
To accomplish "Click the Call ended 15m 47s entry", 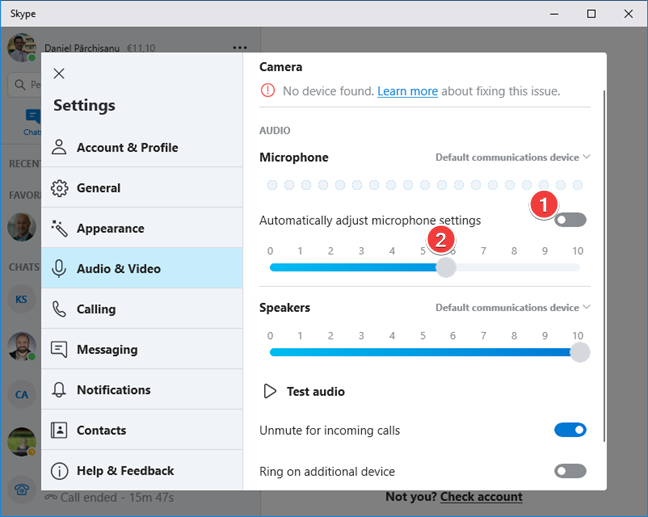I will click(110, 497).
